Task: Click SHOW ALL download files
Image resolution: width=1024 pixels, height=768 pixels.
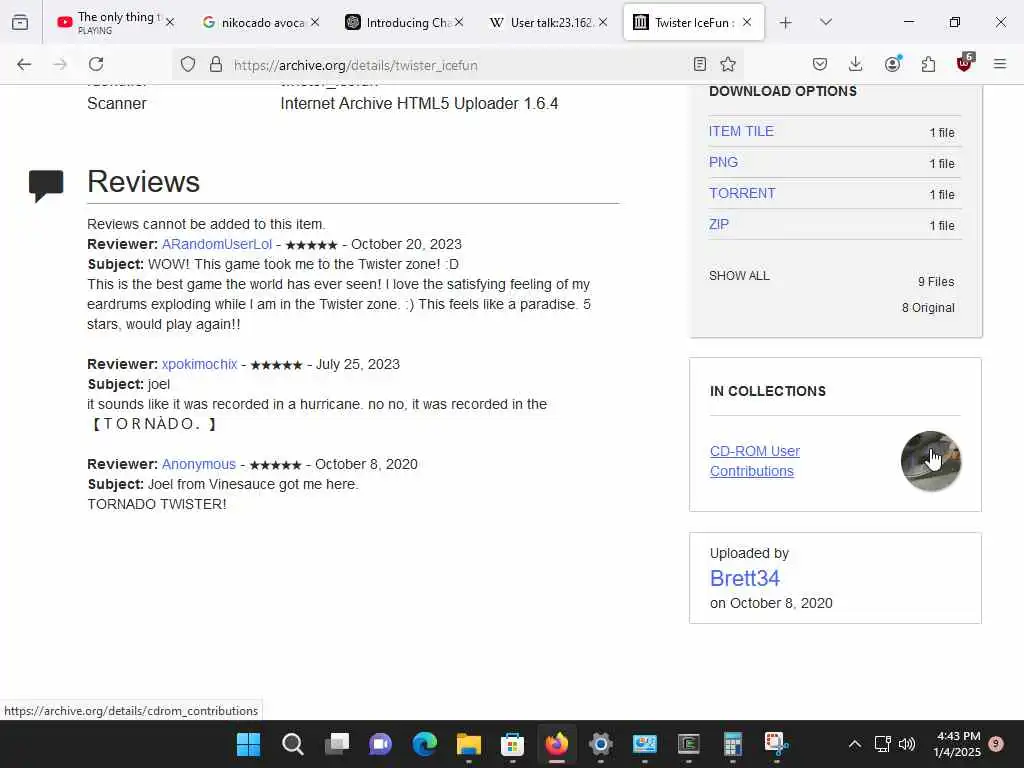Action: pyautogui.click(x=739, y=276)
